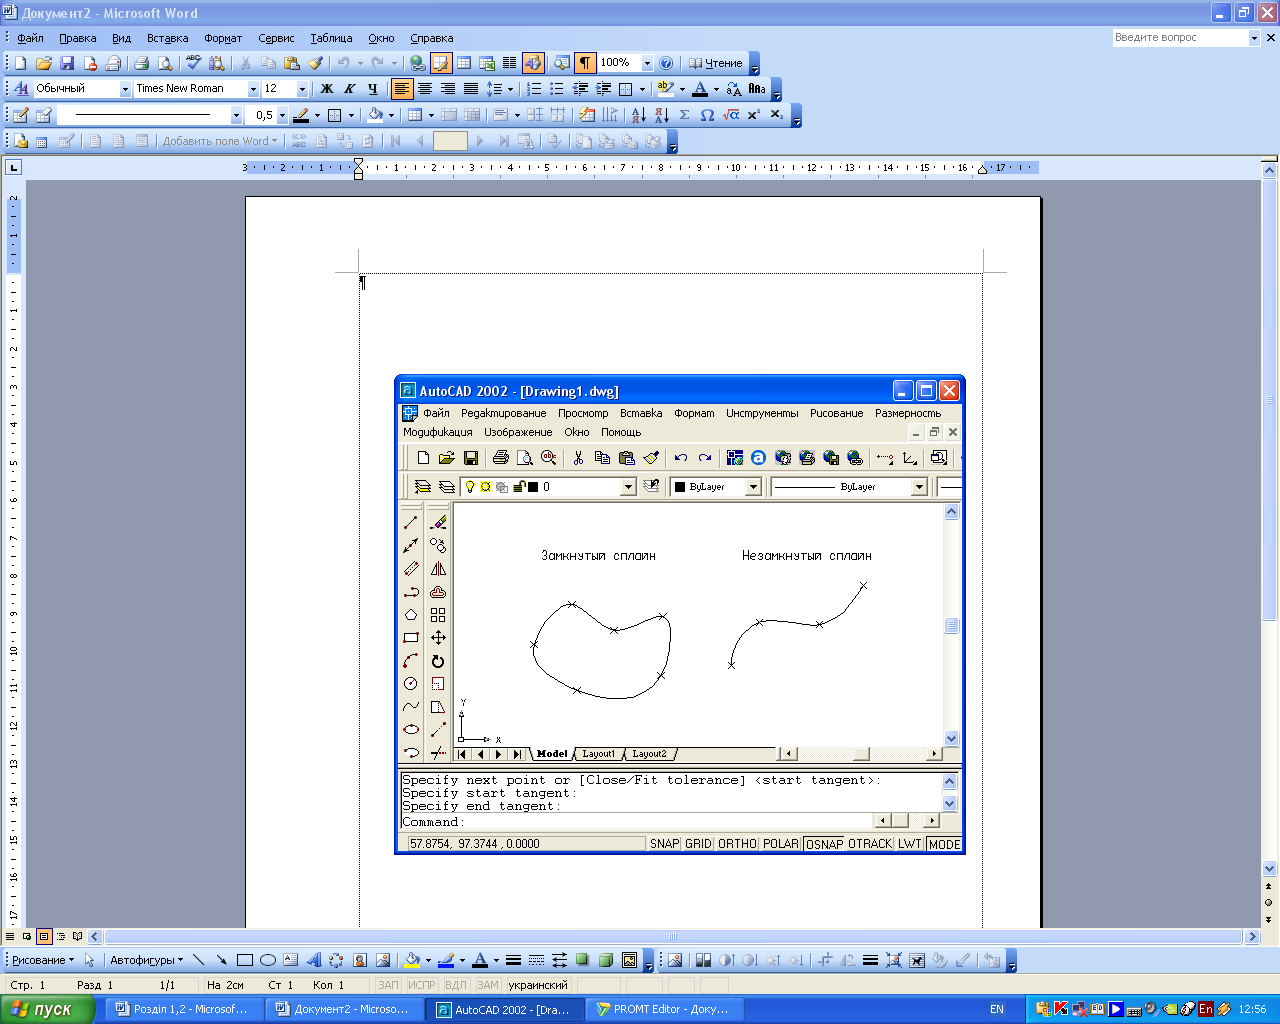The width and height of the screenshot is (1280, 1024).
Task: Open the Правка menu
Action: click(77, 38)
